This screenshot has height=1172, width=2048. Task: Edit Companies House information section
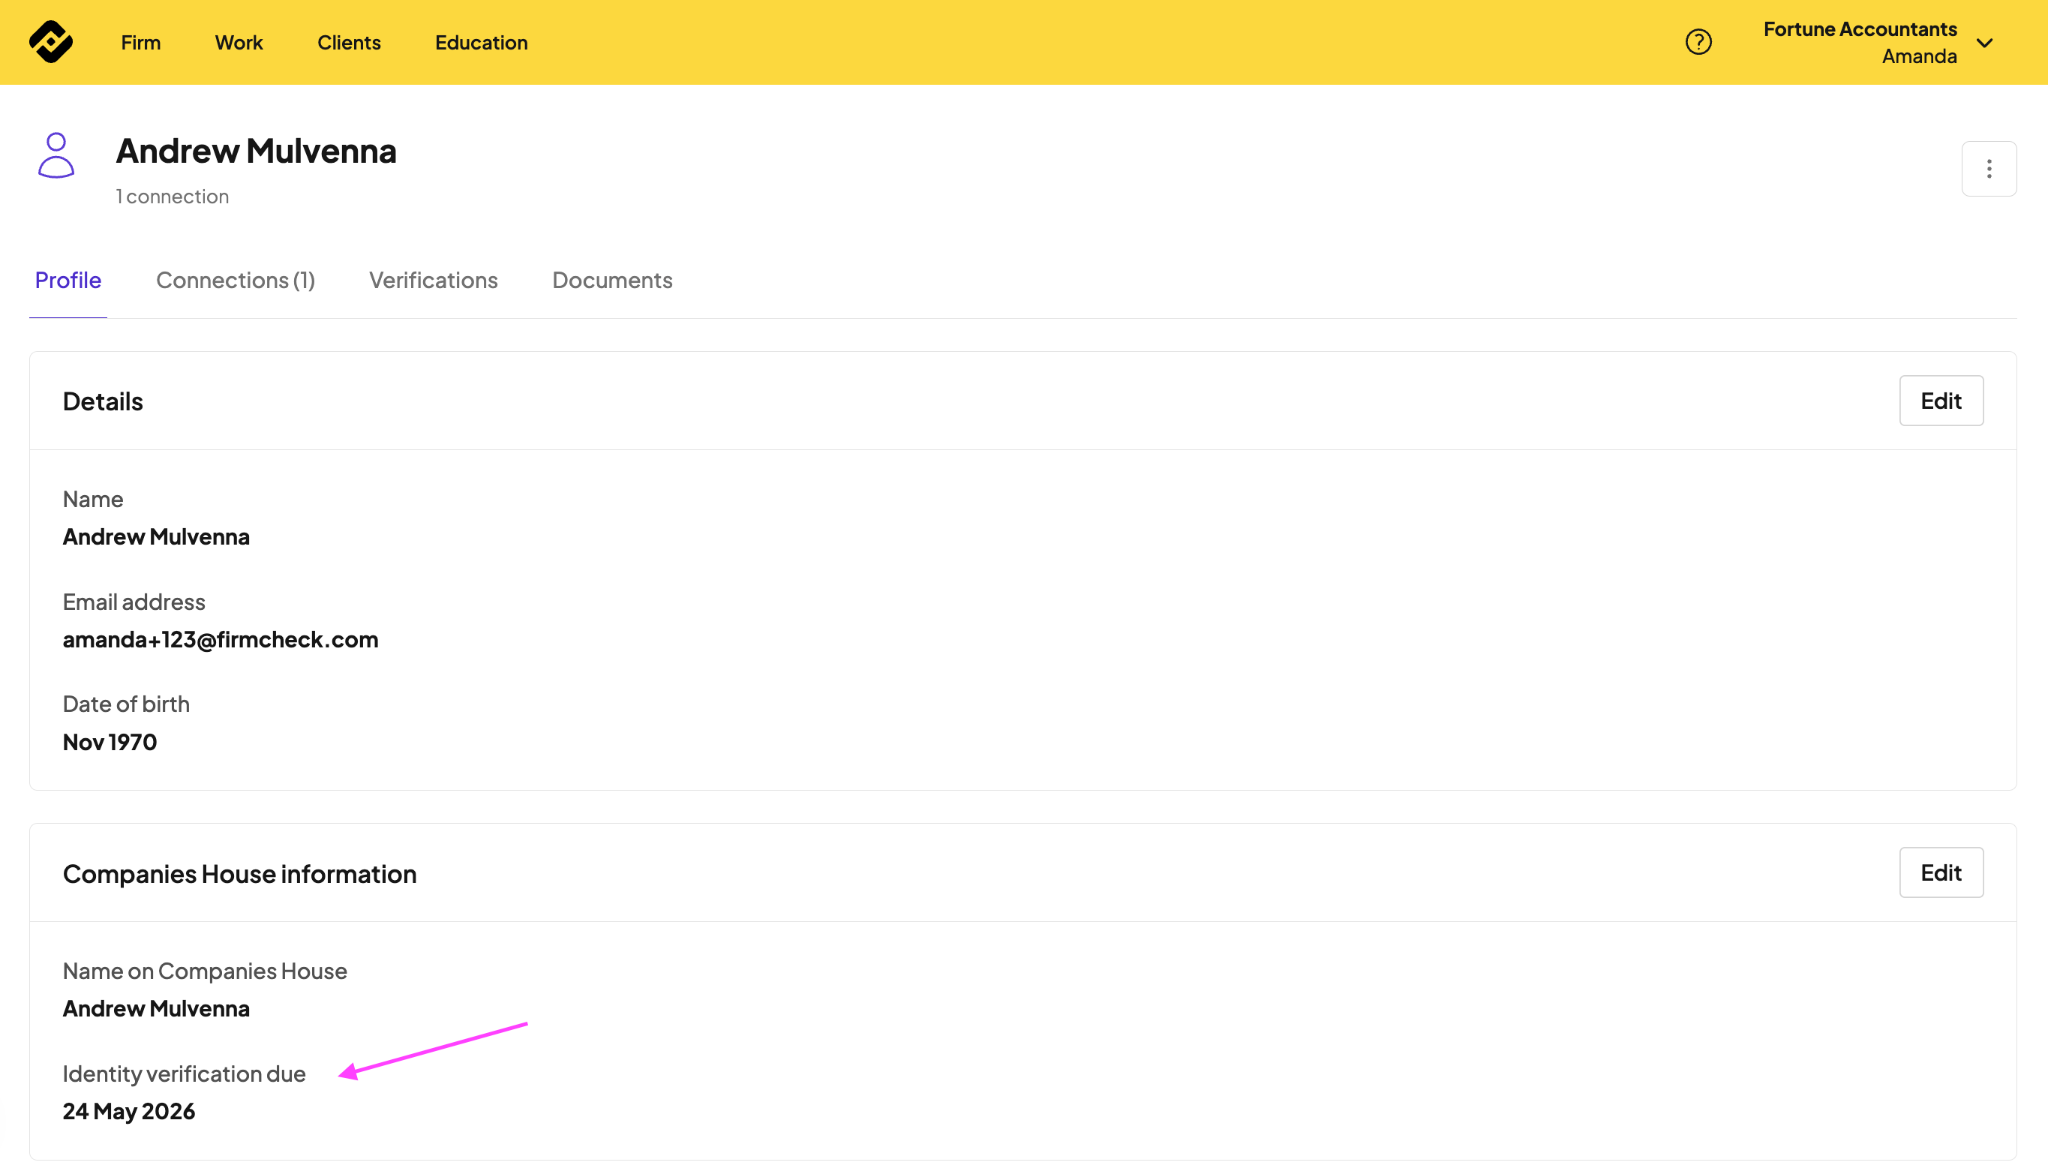1940,873
